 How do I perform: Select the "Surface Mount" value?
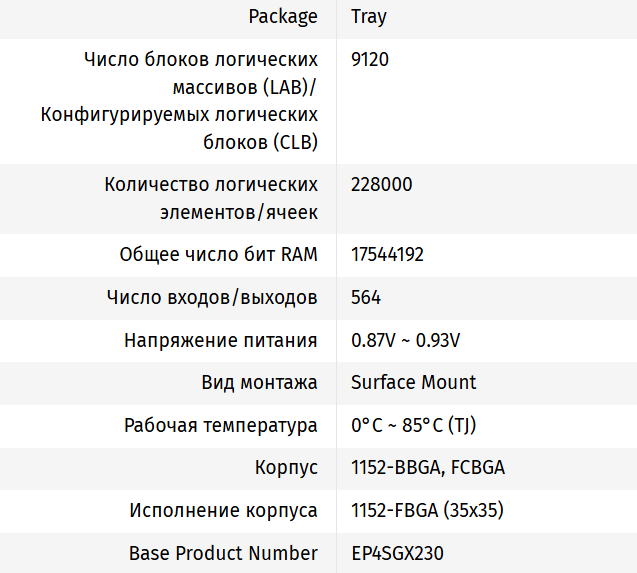pyautogui.click(x=414, y=382)
